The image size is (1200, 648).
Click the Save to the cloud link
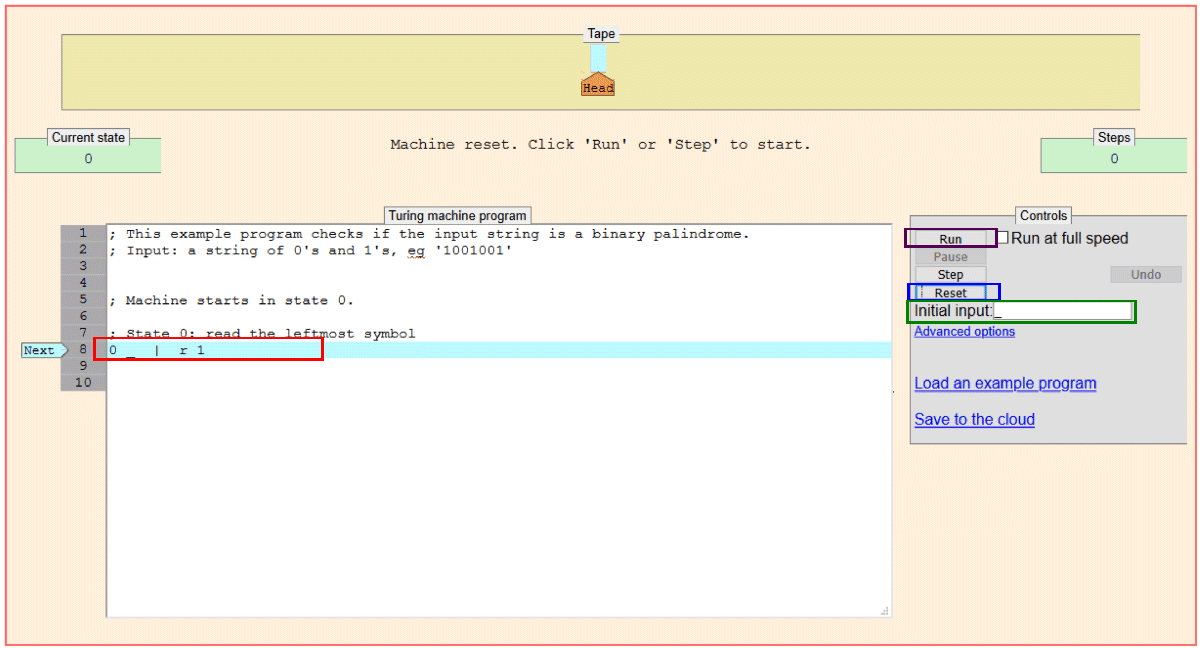click(x=974, y=420)
